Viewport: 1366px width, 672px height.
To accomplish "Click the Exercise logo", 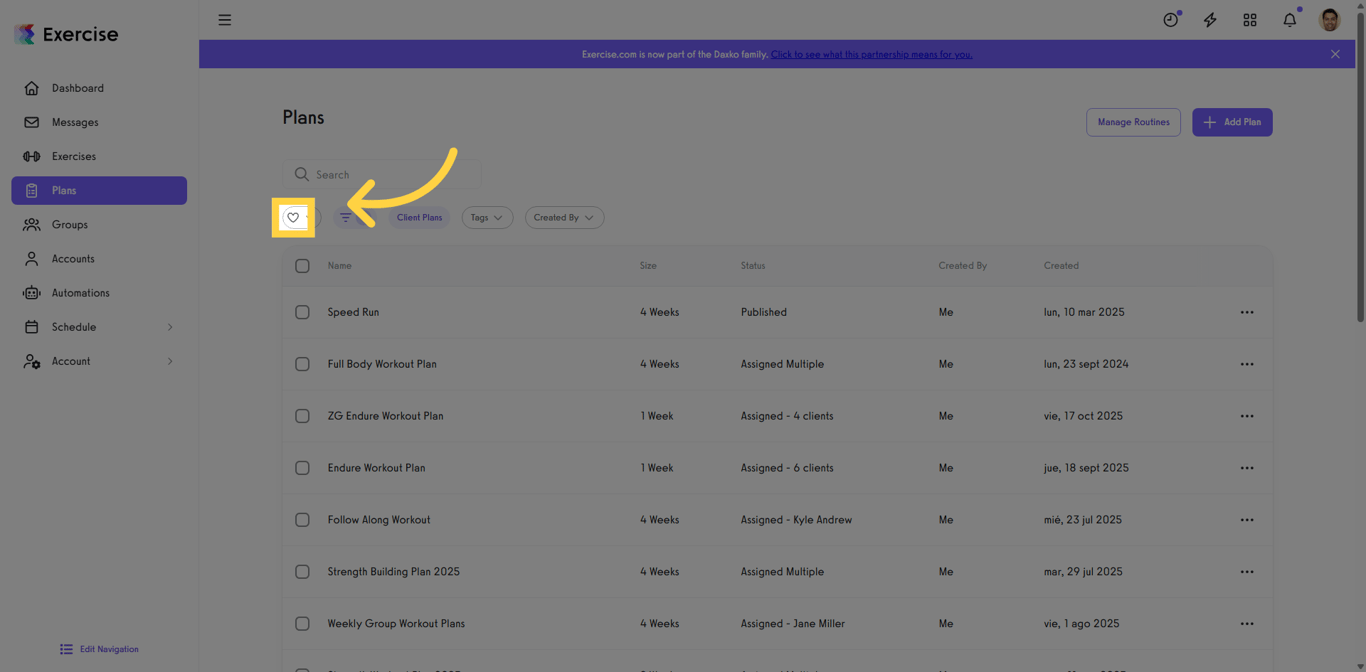I will point(66,34).
